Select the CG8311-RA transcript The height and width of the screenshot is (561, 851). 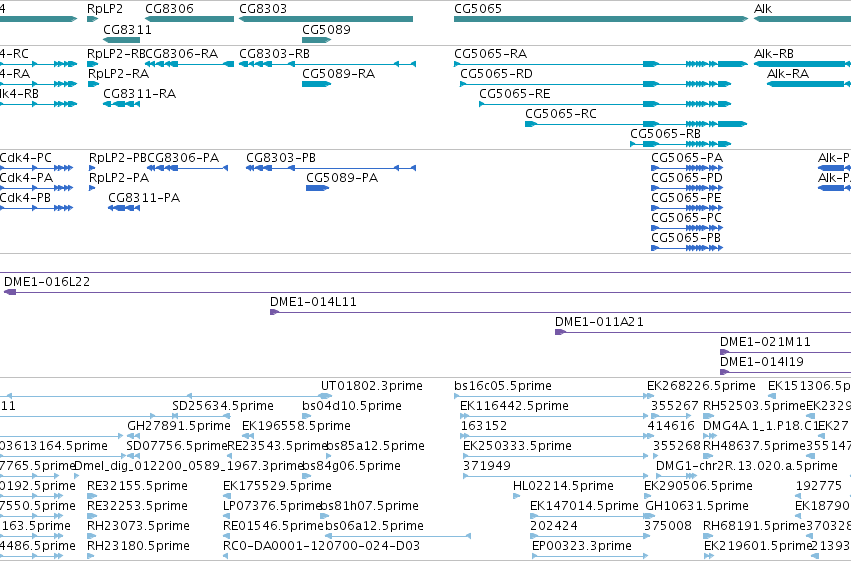point(121,104)
